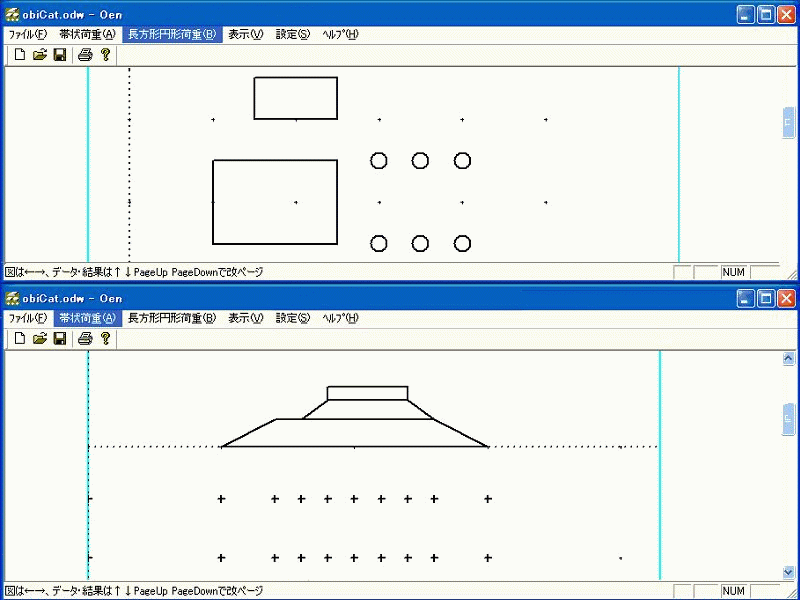The image size is (800, 600).
Task: Maximize the lower obiCat.odw window
Action: click(x=766, y=298)
